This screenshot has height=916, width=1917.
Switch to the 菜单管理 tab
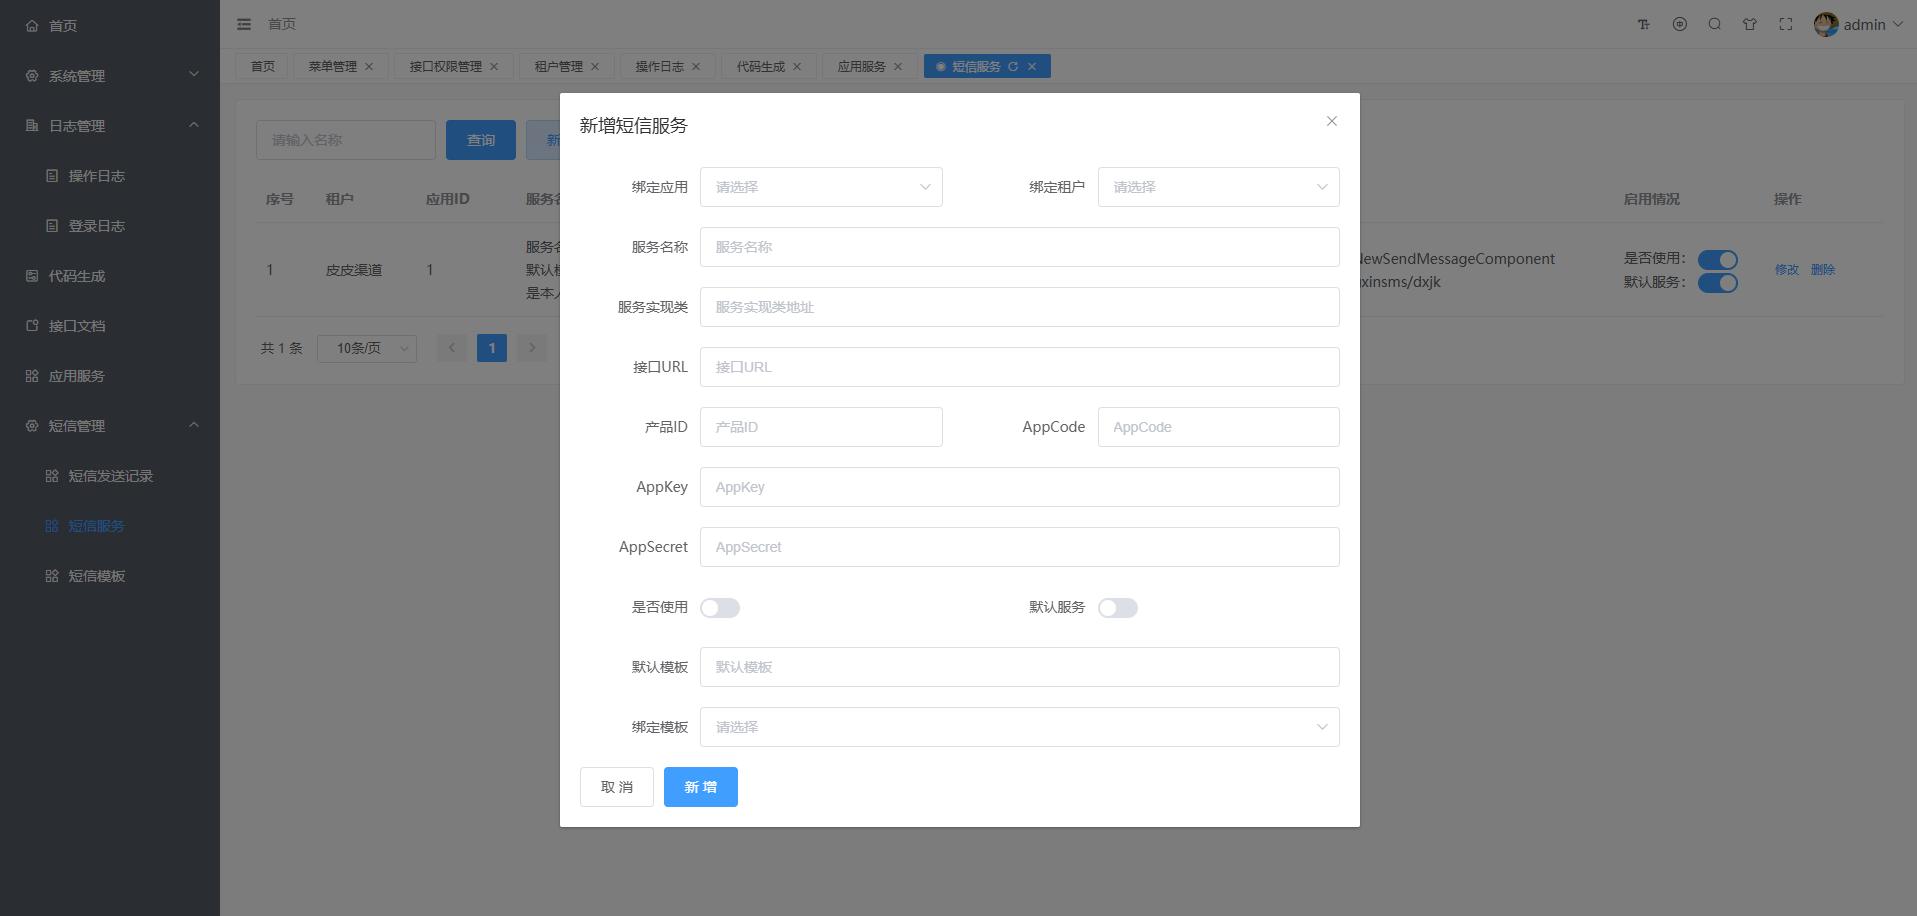[340, 67]
